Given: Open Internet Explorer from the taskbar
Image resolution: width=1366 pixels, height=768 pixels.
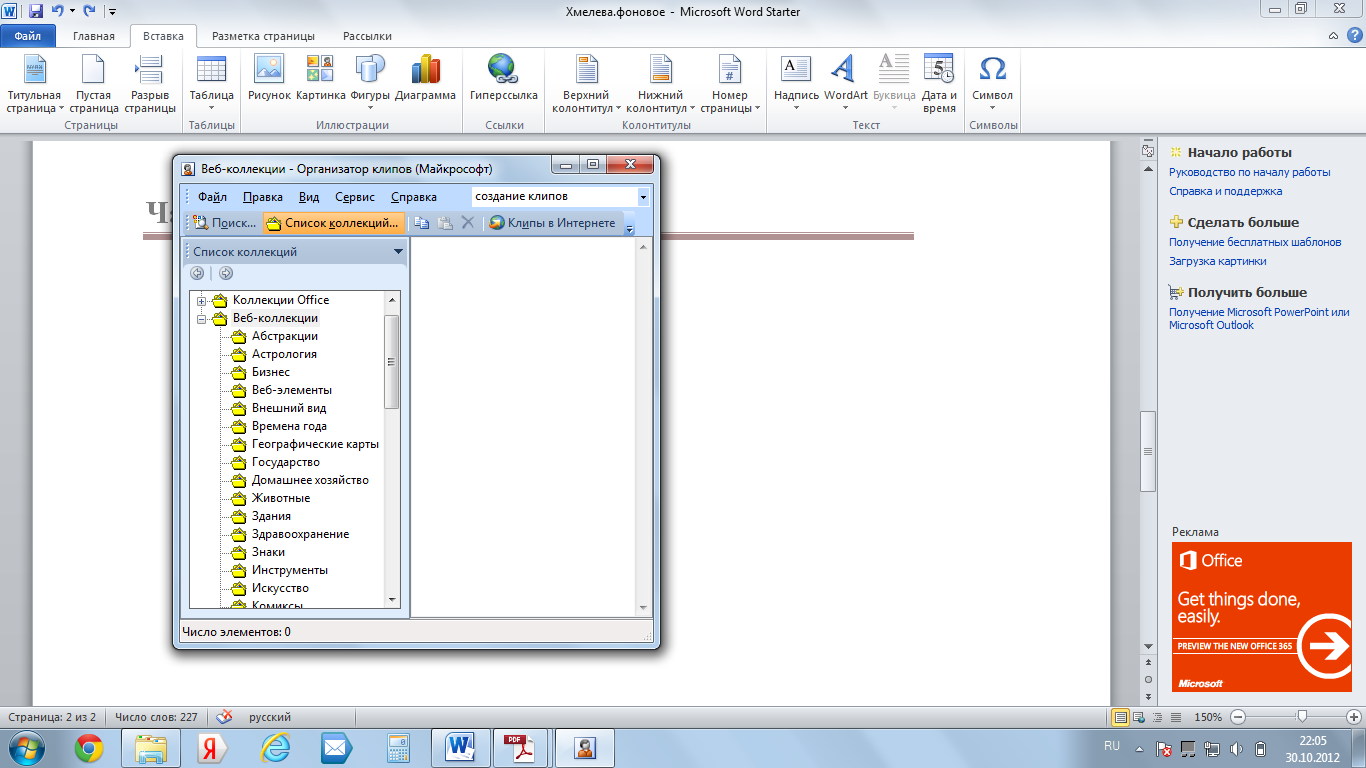Looking at the screenshot, I should click(273, 748).
